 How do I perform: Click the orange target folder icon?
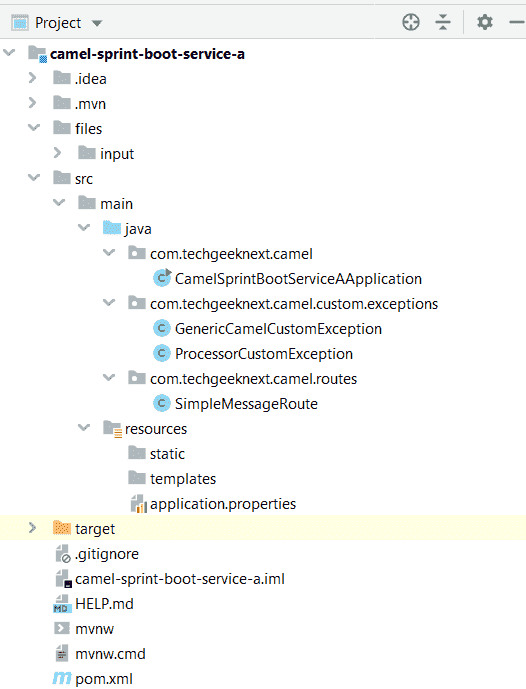62,527
